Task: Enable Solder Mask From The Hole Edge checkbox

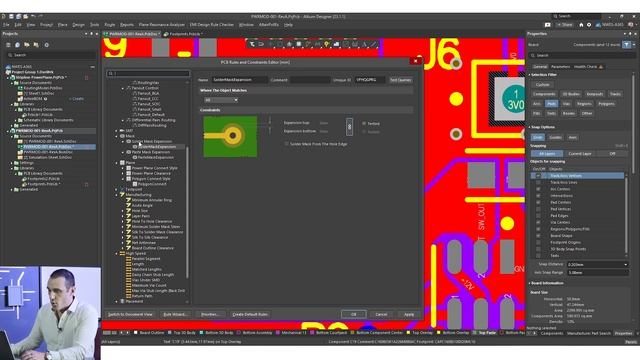Action: (287, 144)
